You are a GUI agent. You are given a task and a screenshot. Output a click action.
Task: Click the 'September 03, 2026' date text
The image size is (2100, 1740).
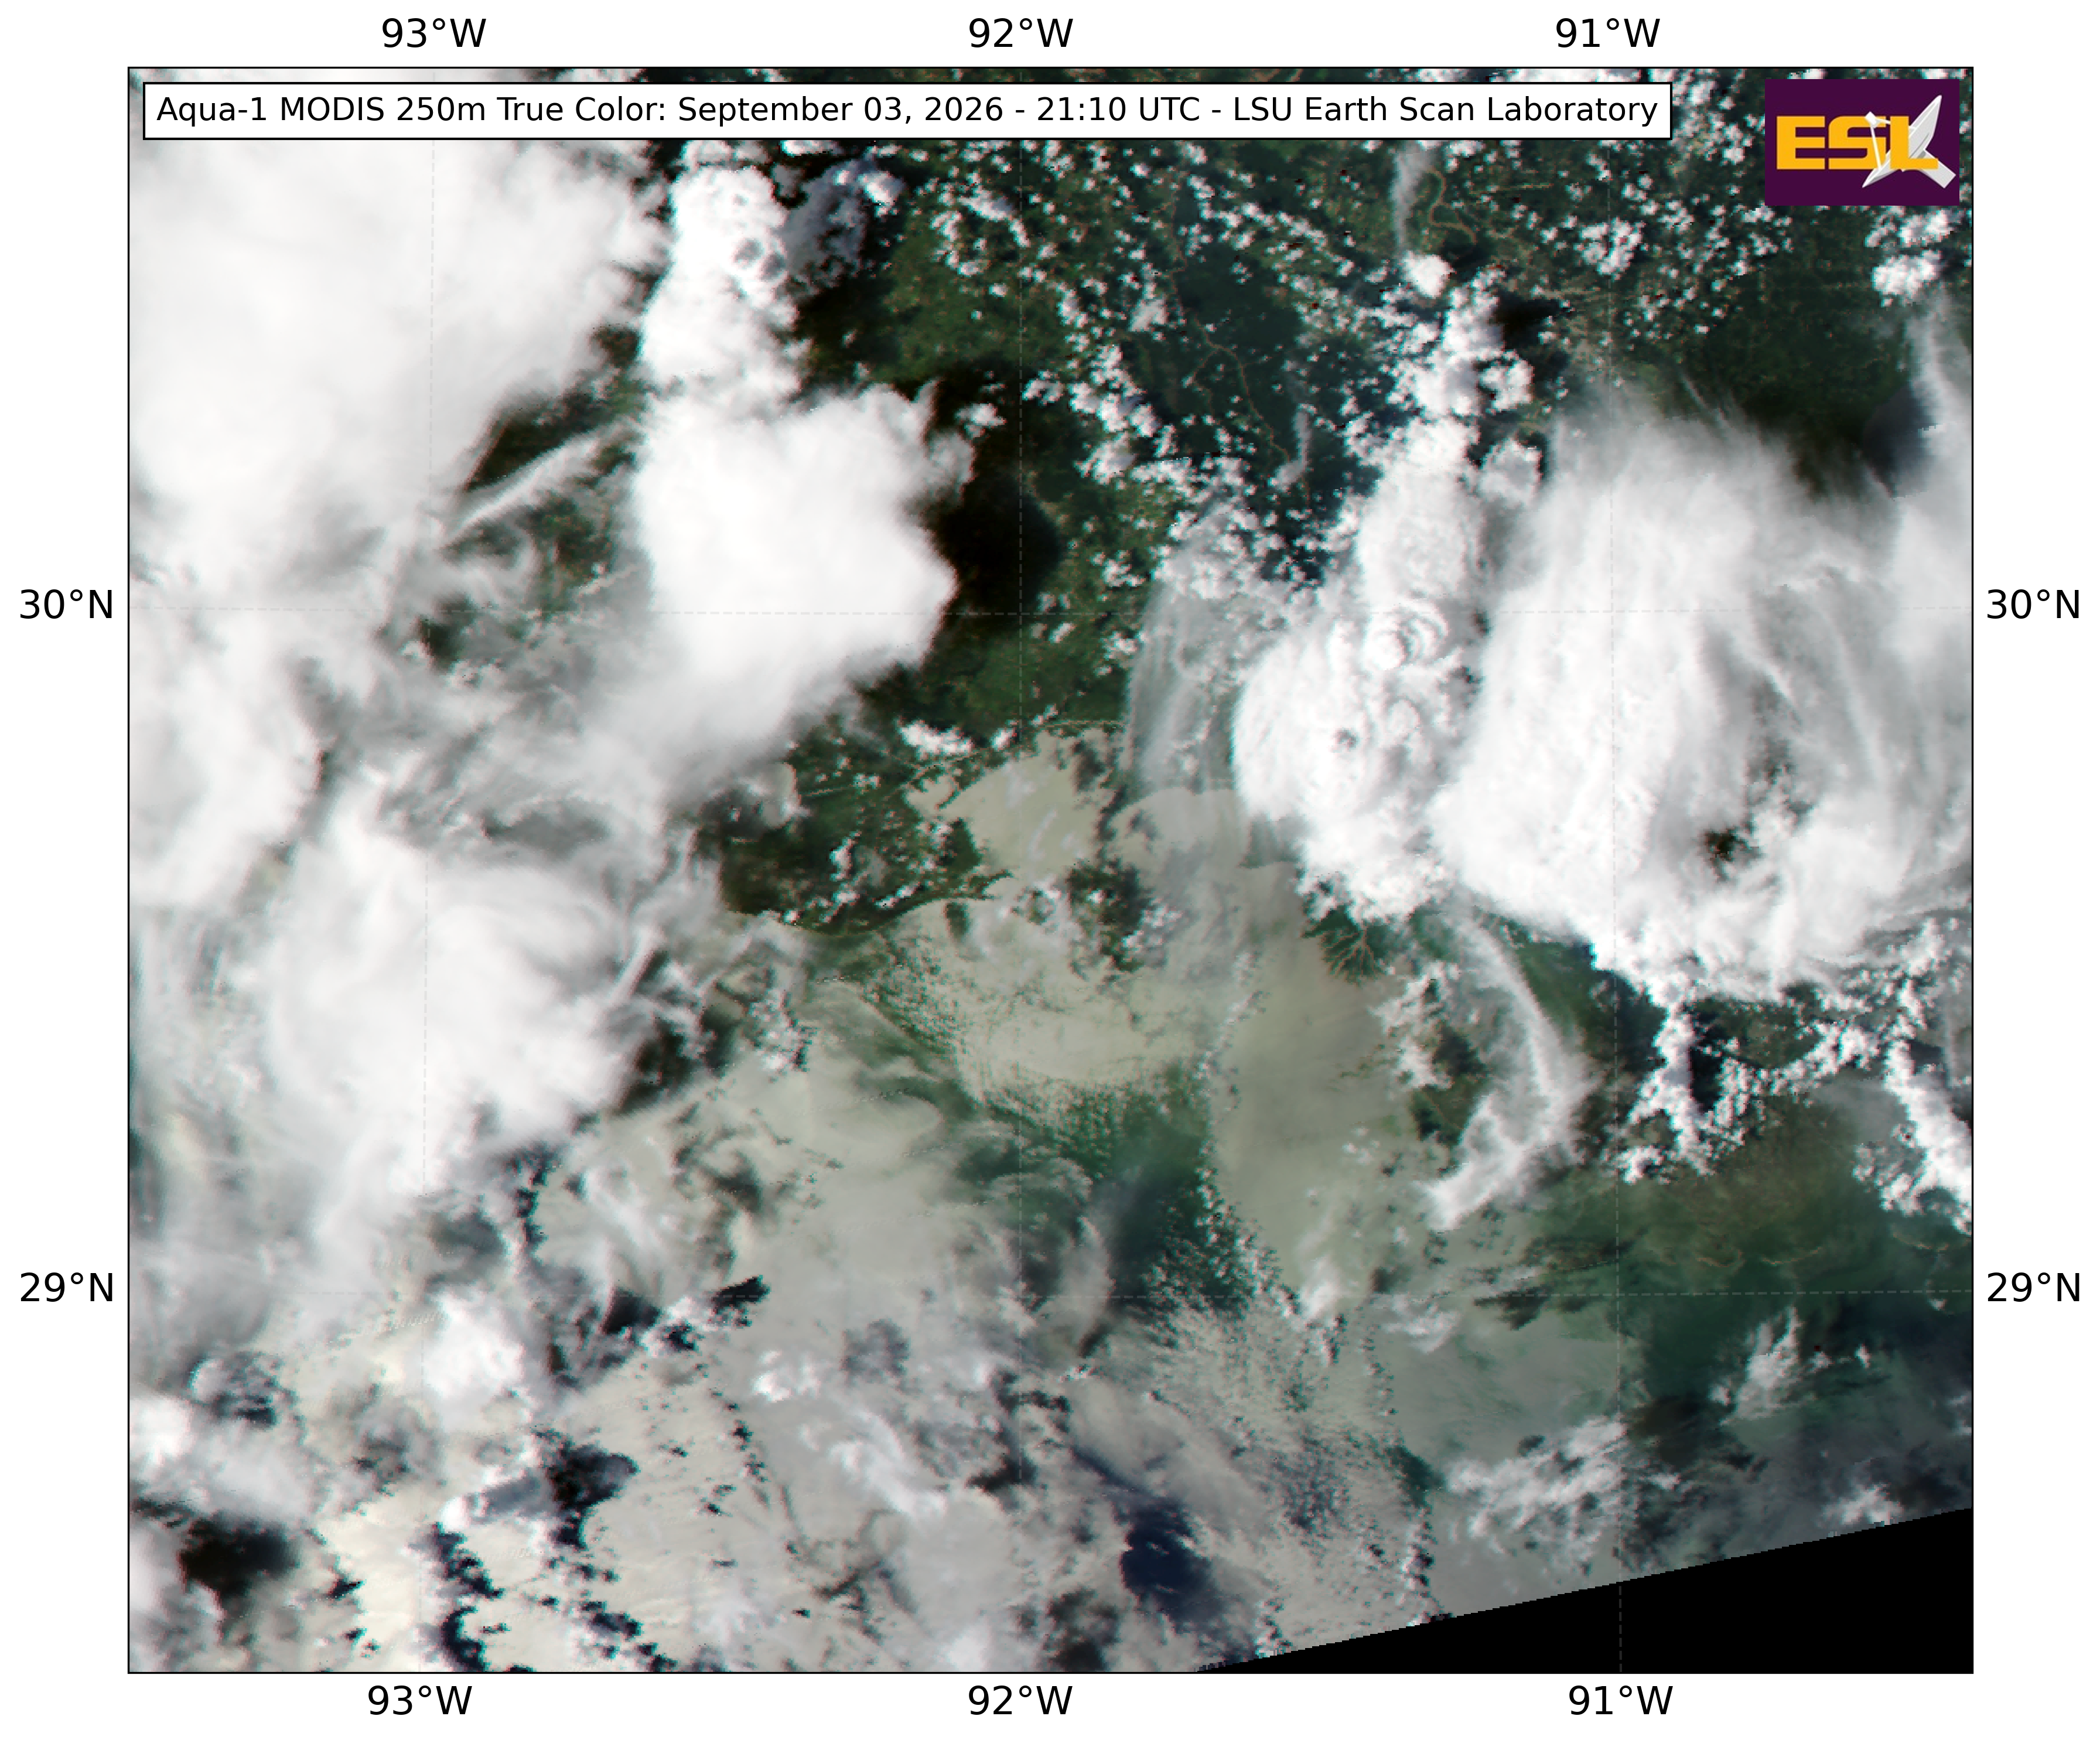pos(841,110)
